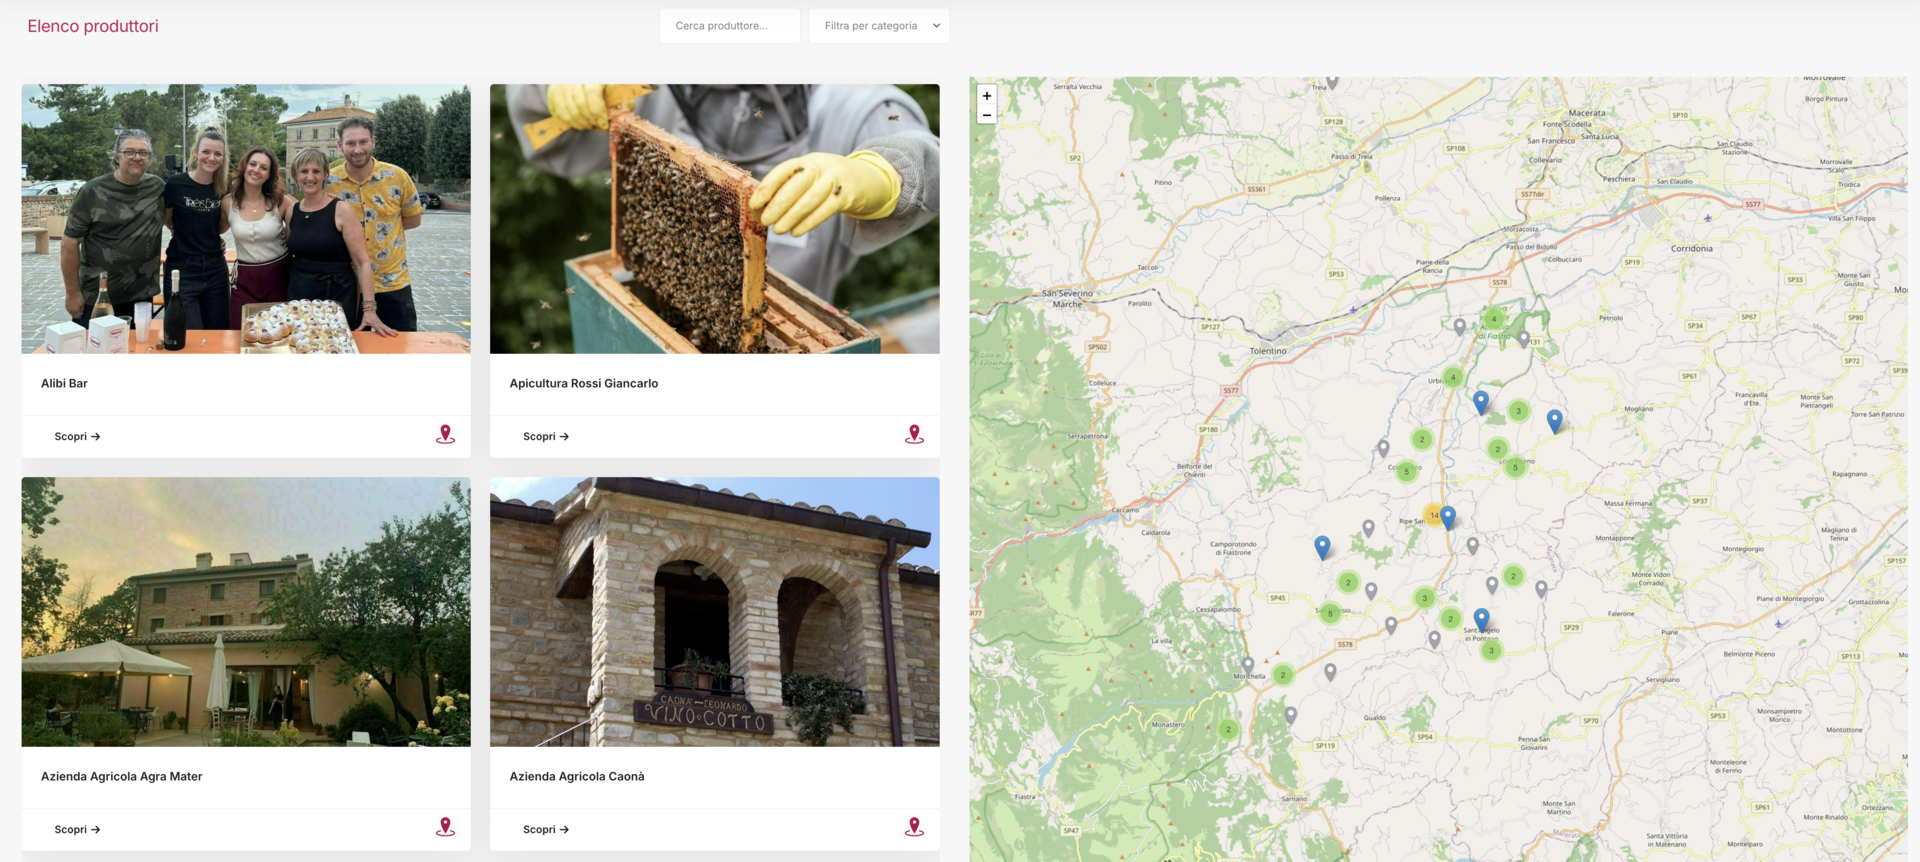Click the Elenco produttori heading
Image resolution: width=1920 pixels, height=862 pixels.
click(93, 26)
